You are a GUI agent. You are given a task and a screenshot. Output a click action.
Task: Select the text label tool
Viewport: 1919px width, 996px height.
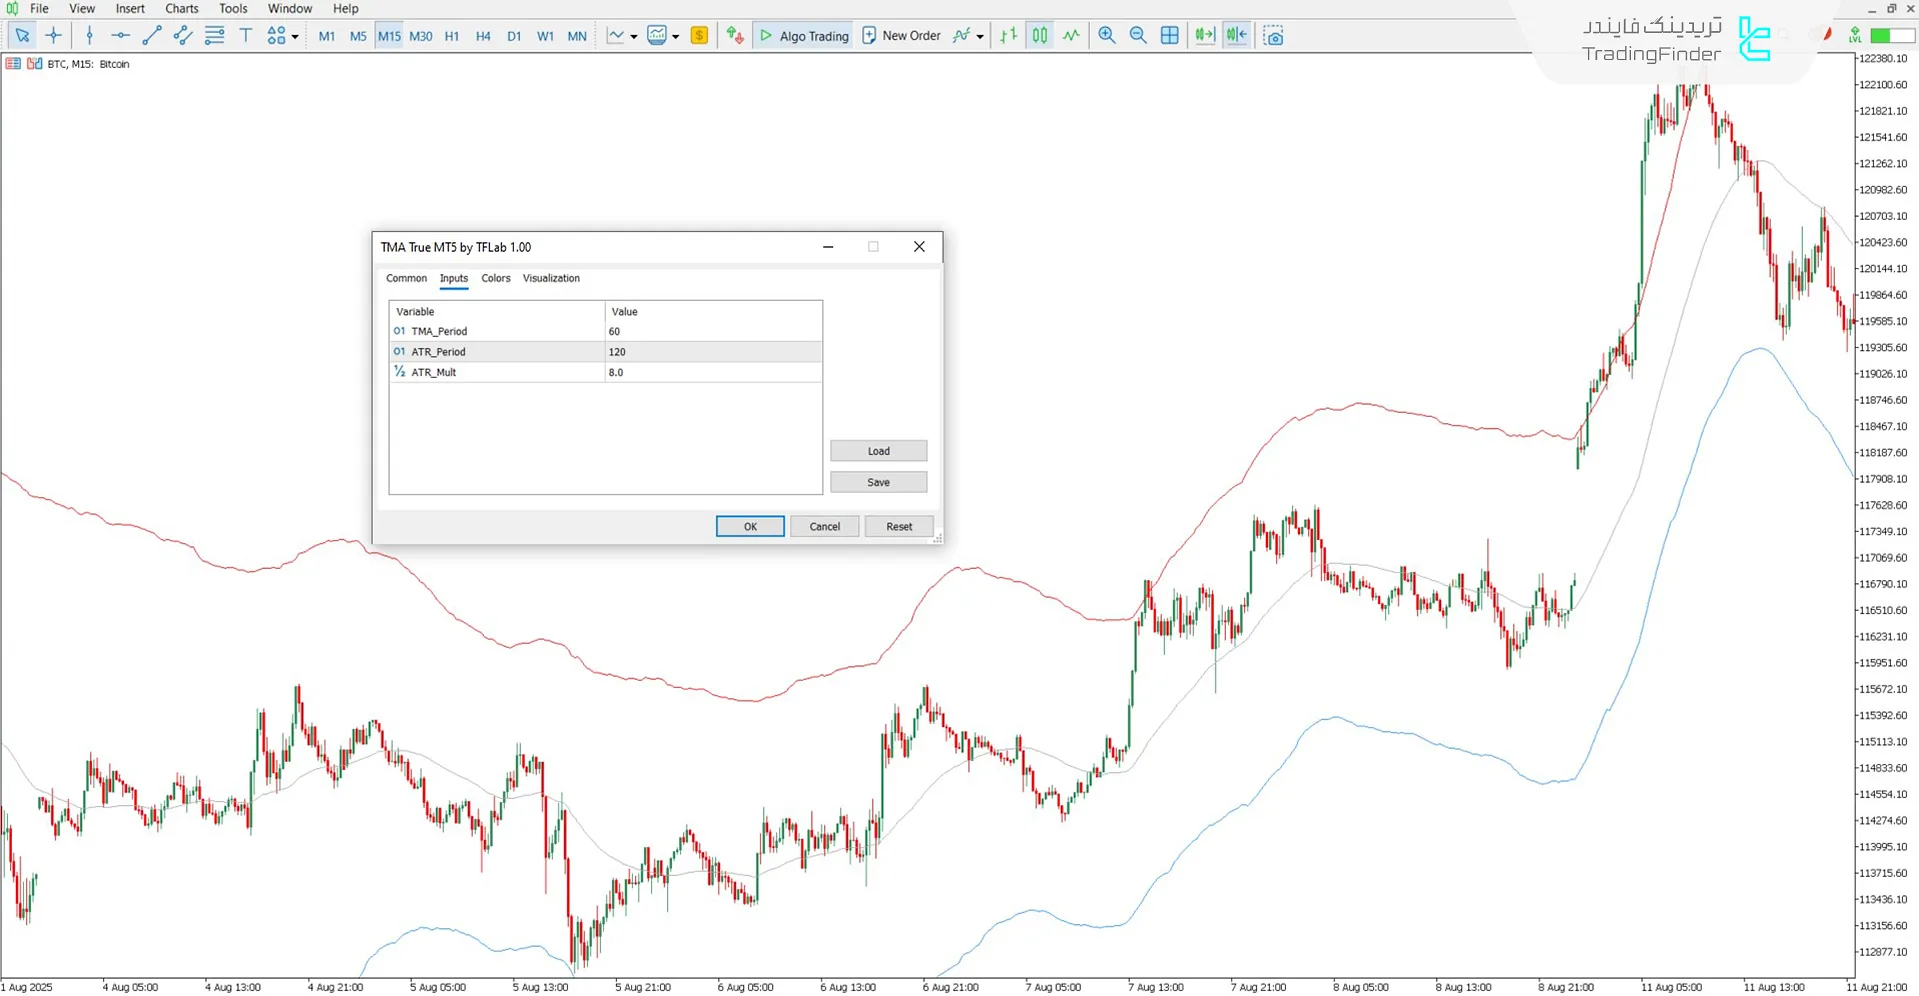click(246, 36)
